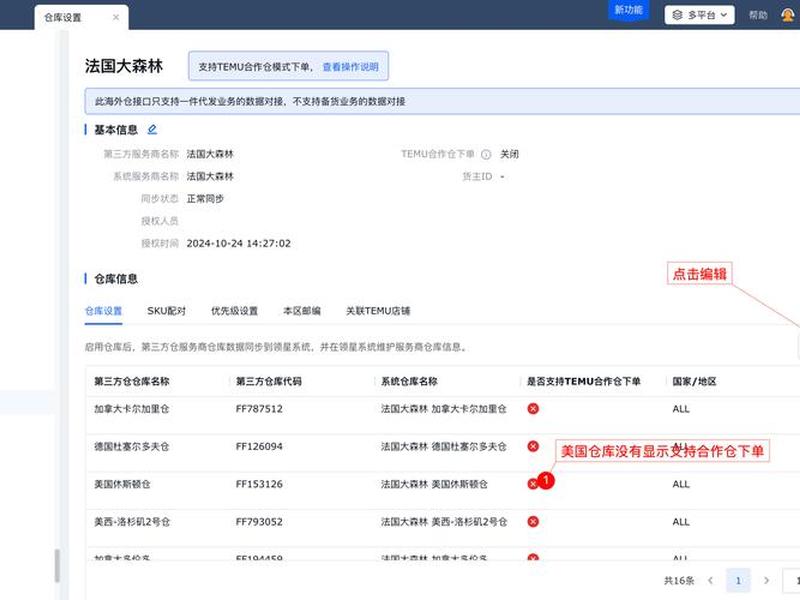The height and width of the screenshot is (600, 800).
Task: Edit basic info via the pencil icon
Action: [x=152, y=130]
